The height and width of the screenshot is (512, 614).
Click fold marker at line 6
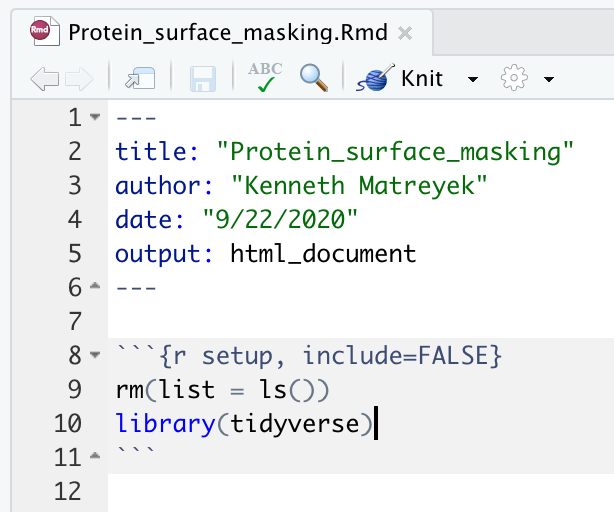[x=95, y=286]
